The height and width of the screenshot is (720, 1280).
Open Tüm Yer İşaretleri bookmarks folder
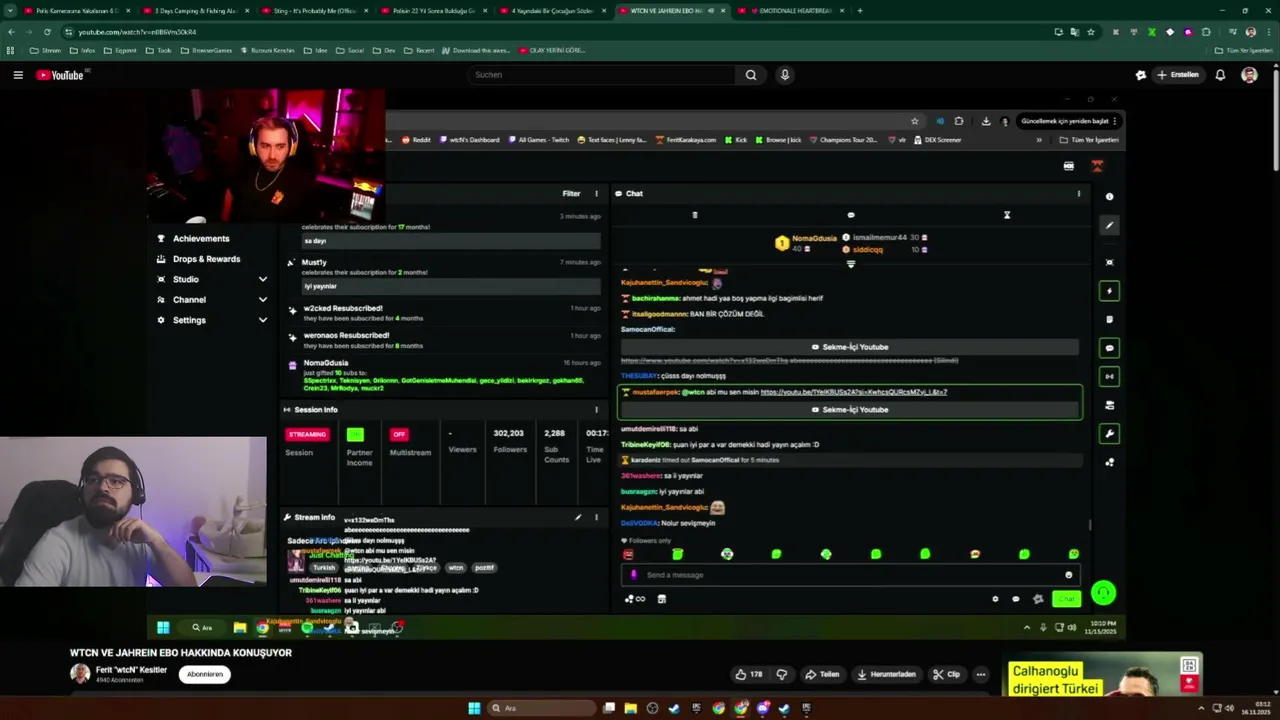[x=1244, y=50]
